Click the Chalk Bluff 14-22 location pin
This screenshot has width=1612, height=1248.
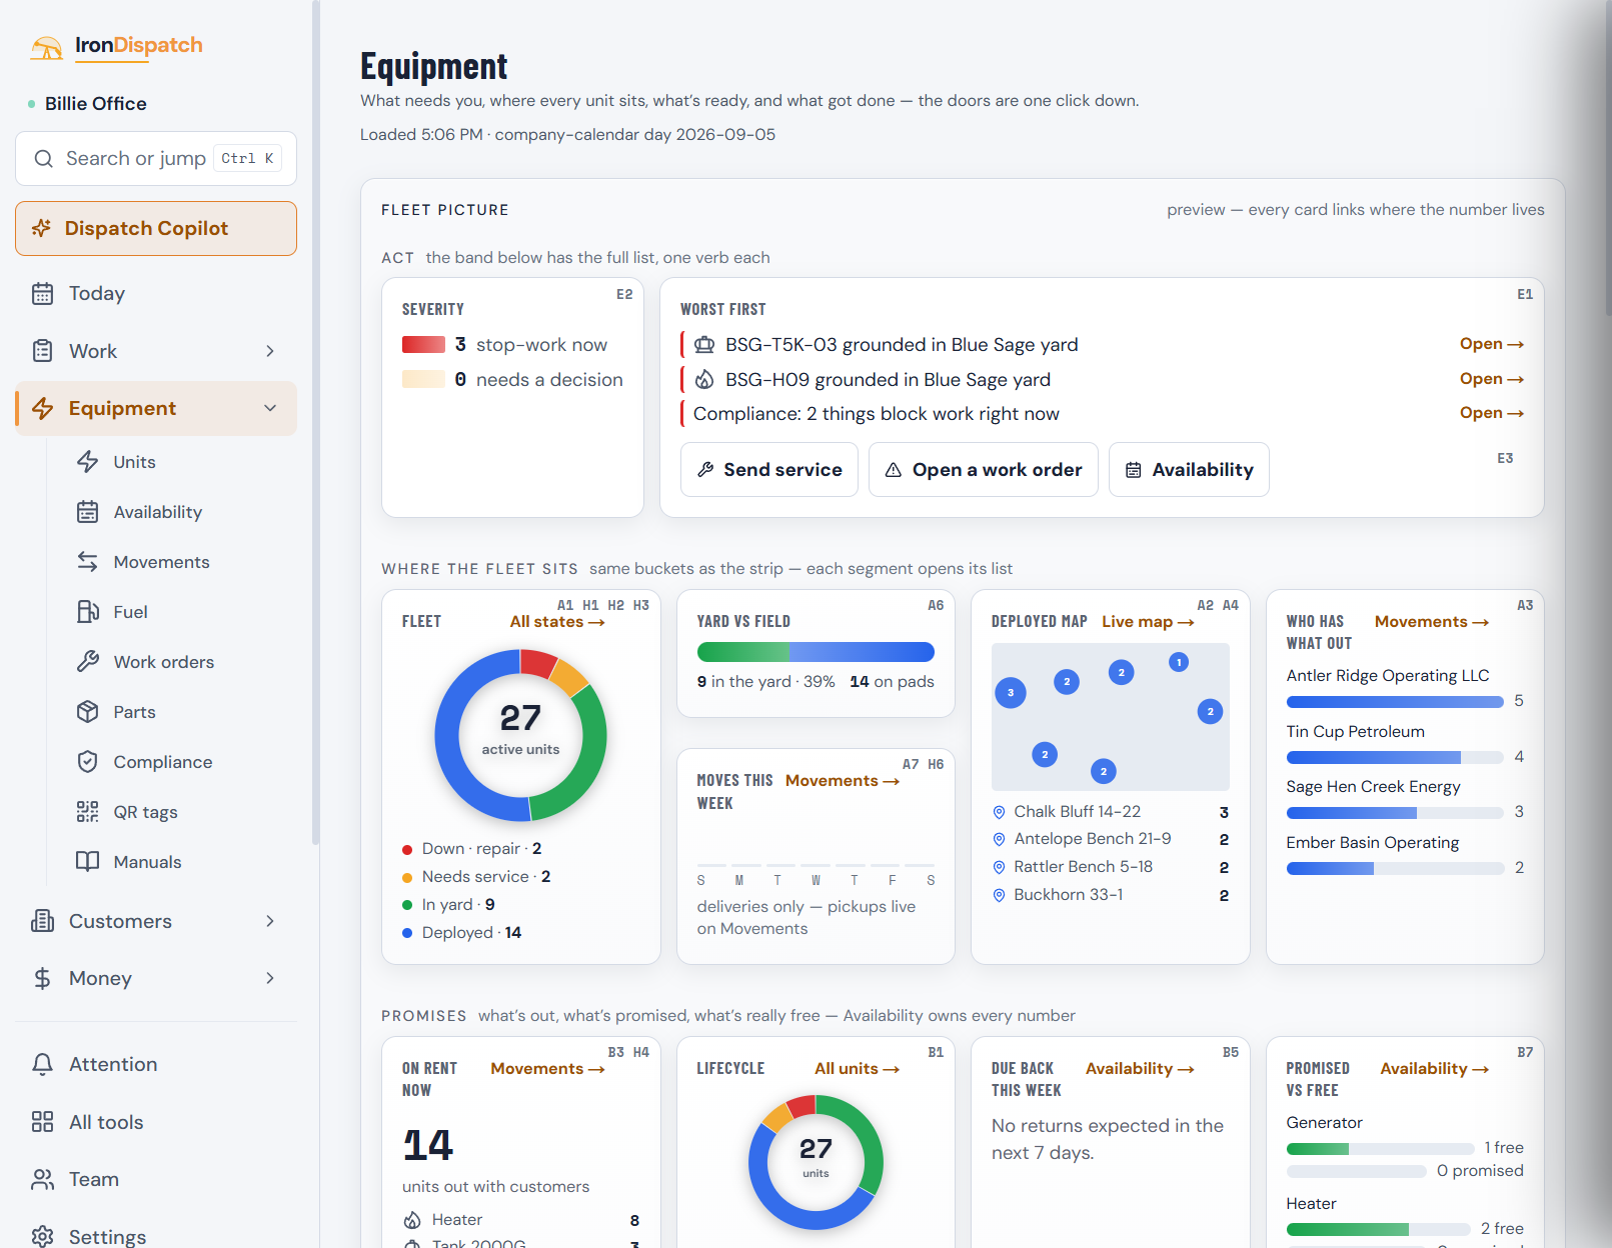(x=998, y=812)
